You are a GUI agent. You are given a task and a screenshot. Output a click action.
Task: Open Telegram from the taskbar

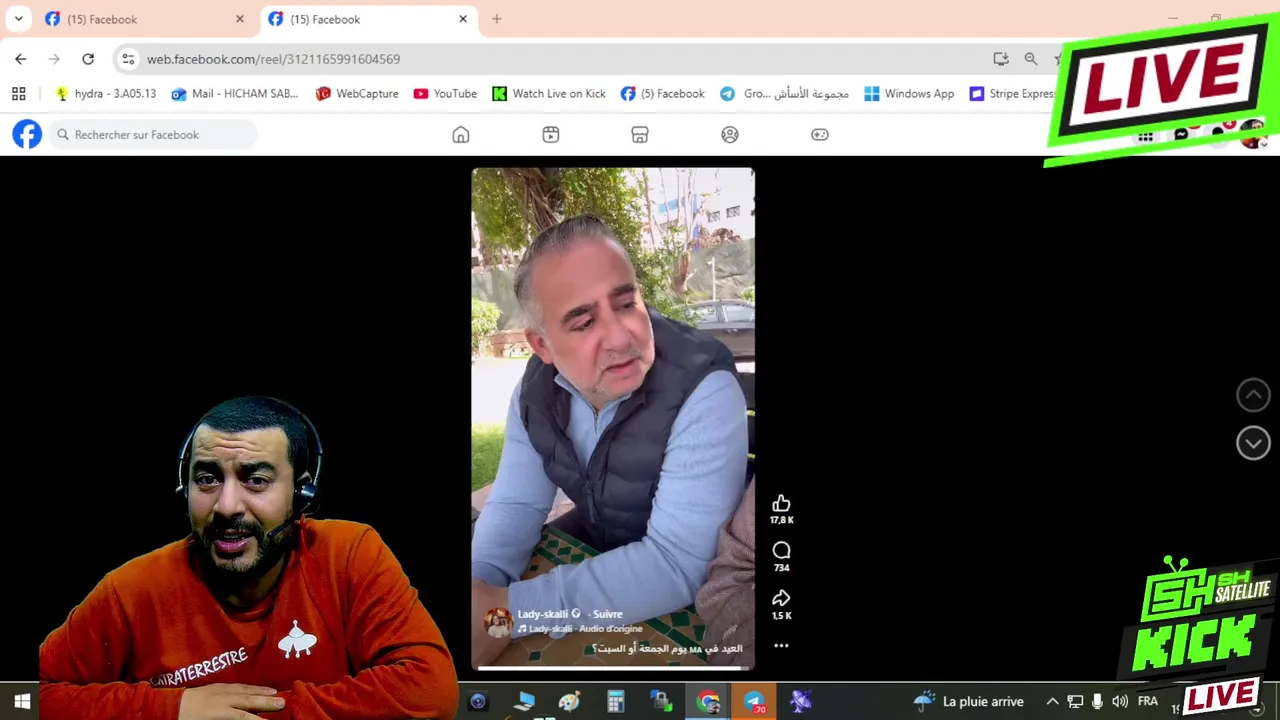click(754, 702)
